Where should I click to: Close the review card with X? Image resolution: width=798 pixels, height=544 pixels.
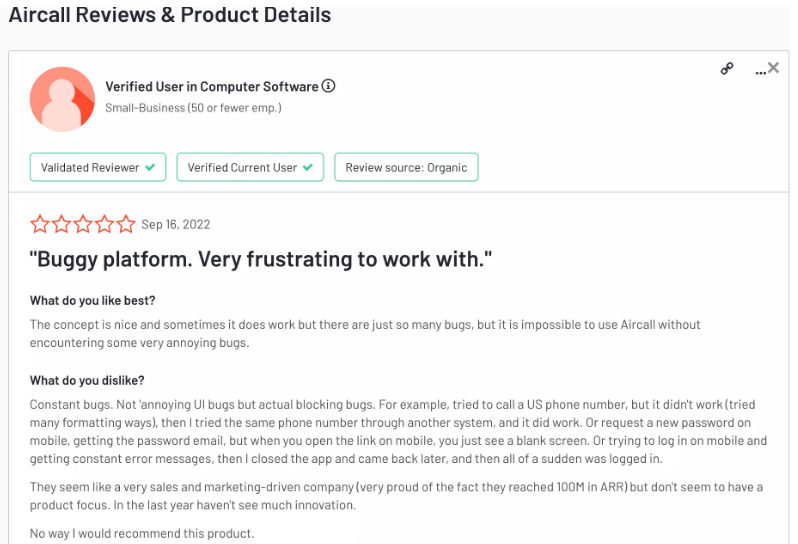(774, 67)
